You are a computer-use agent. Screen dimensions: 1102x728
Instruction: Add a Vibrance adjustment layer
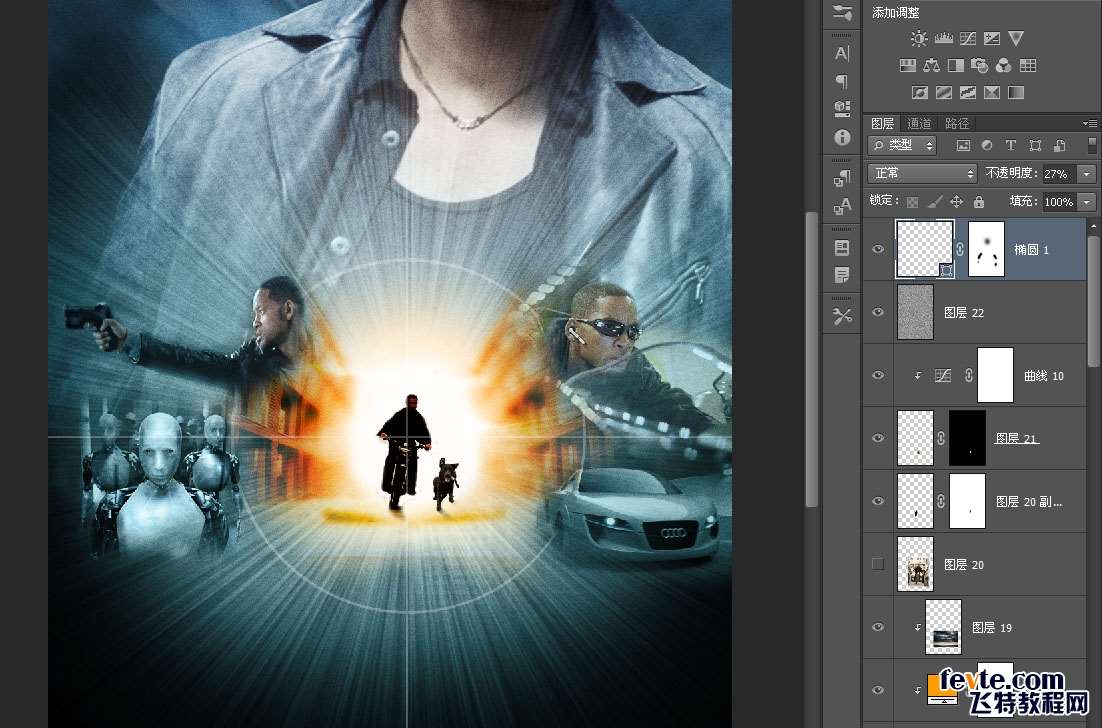tap(1016, 39)
